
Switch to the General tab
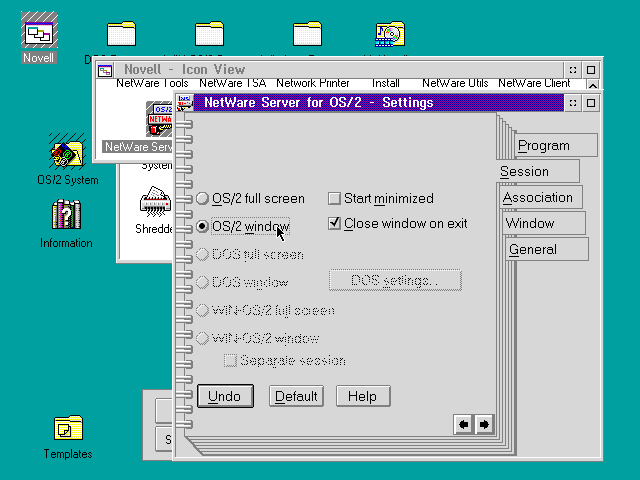click(547, 249)
